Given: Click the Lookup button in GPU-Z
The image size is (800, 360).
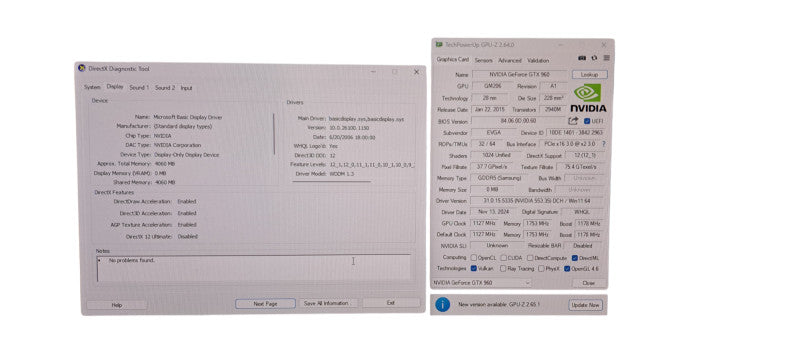Looking at the screenshot, I should click(x=589, y=74).
